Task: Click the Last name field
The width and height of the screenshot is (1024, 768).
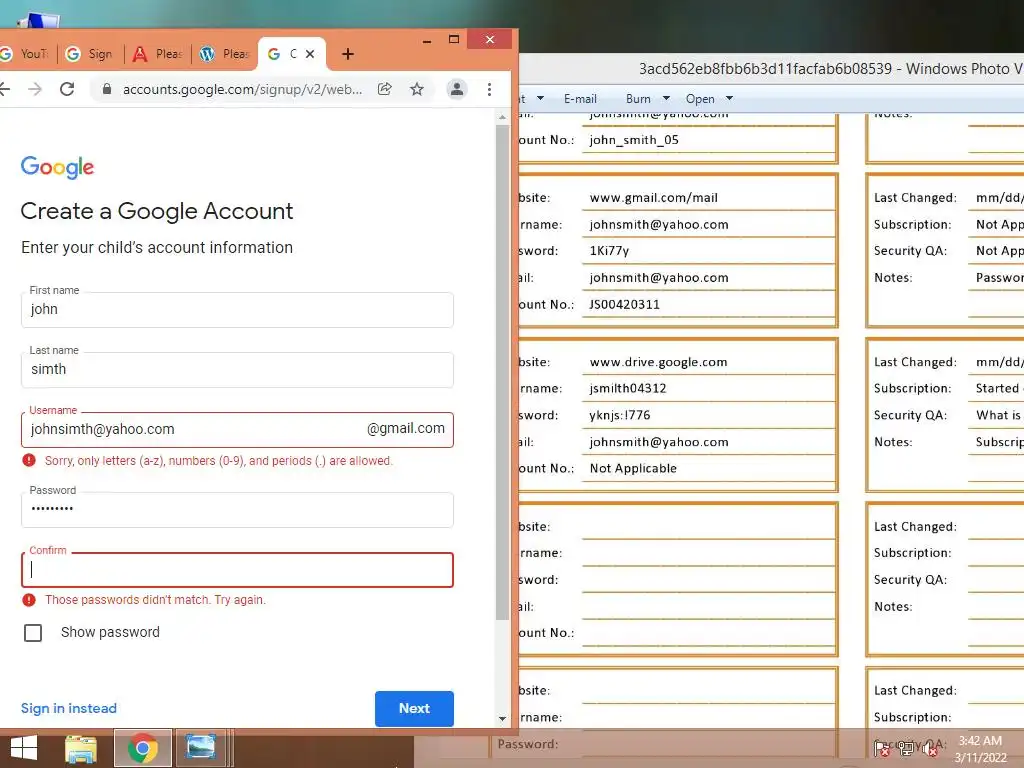Action: click(x=237, y=370)
